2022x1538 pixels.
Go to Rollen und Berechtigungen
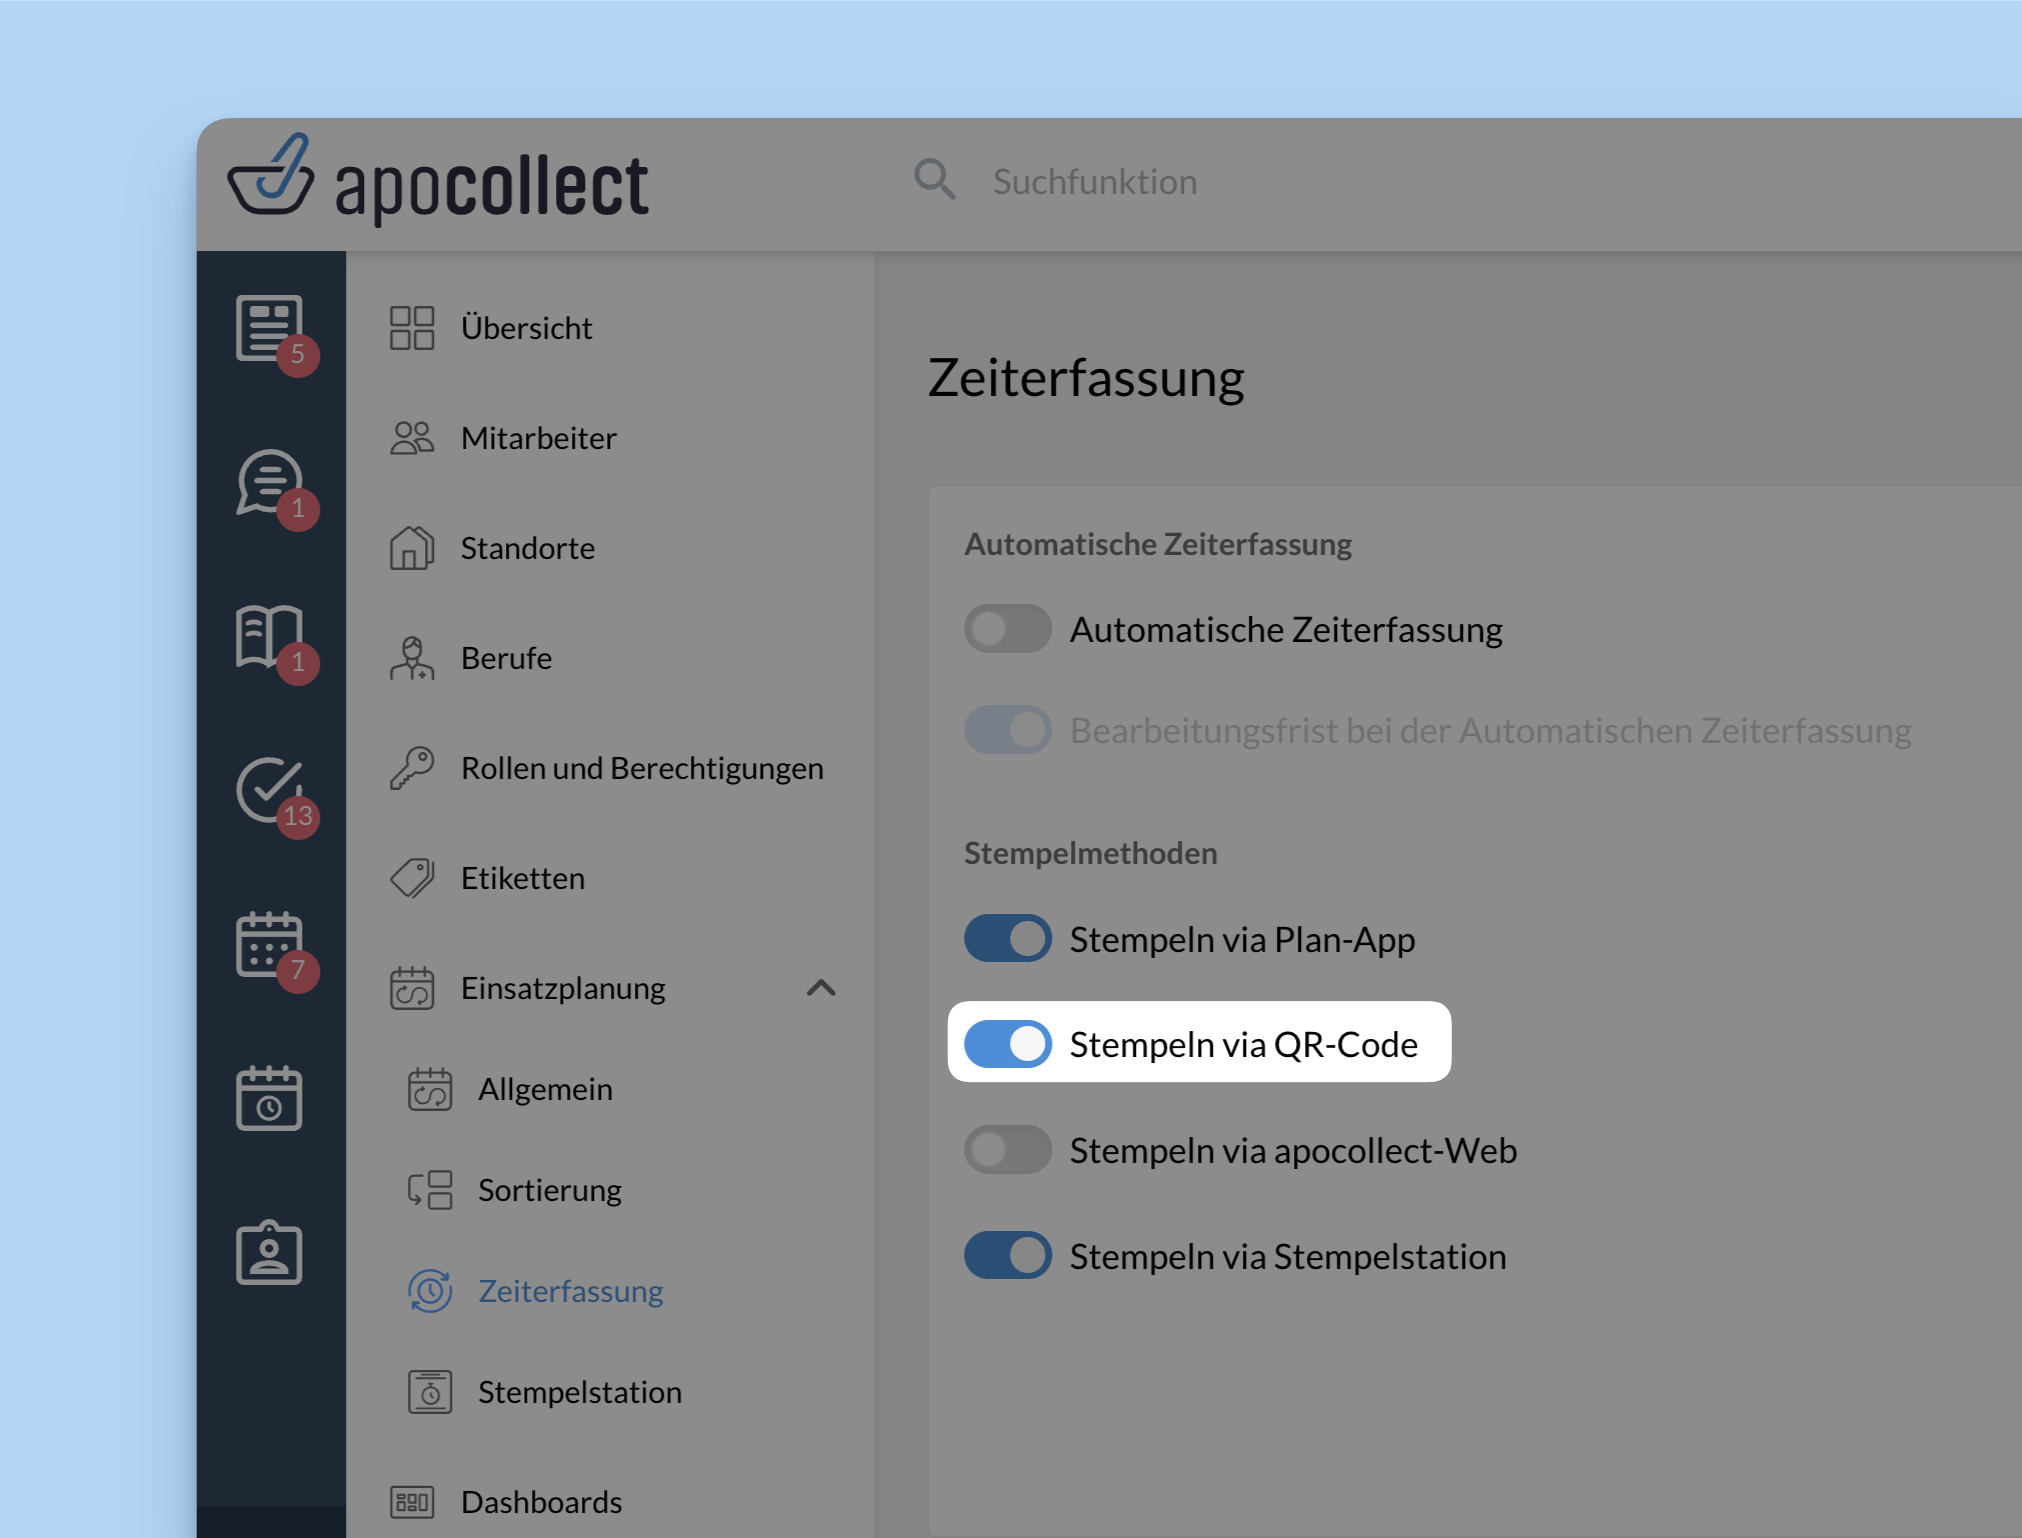641,768
